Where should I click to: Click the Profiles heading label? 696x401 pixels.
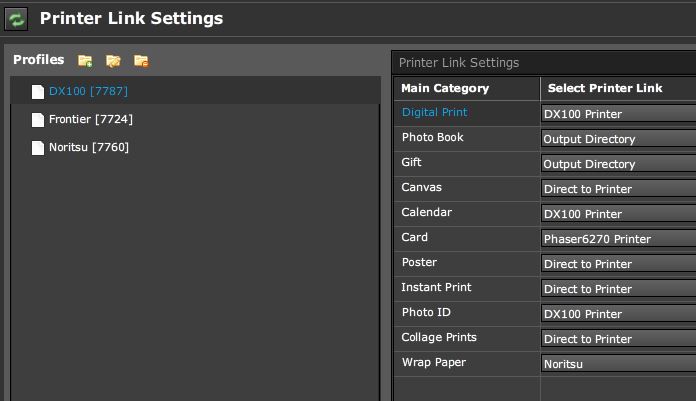point(39,60)
